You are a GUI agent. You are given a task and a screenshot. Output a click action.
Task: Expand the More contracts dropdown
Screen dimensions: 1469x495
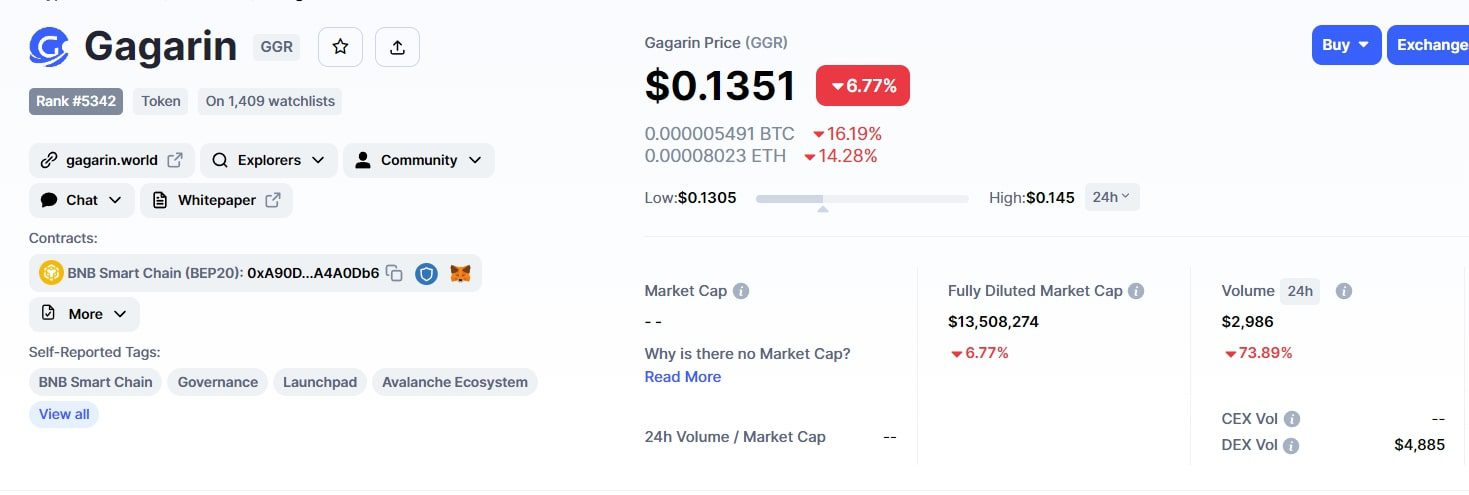tap(84, 314)
